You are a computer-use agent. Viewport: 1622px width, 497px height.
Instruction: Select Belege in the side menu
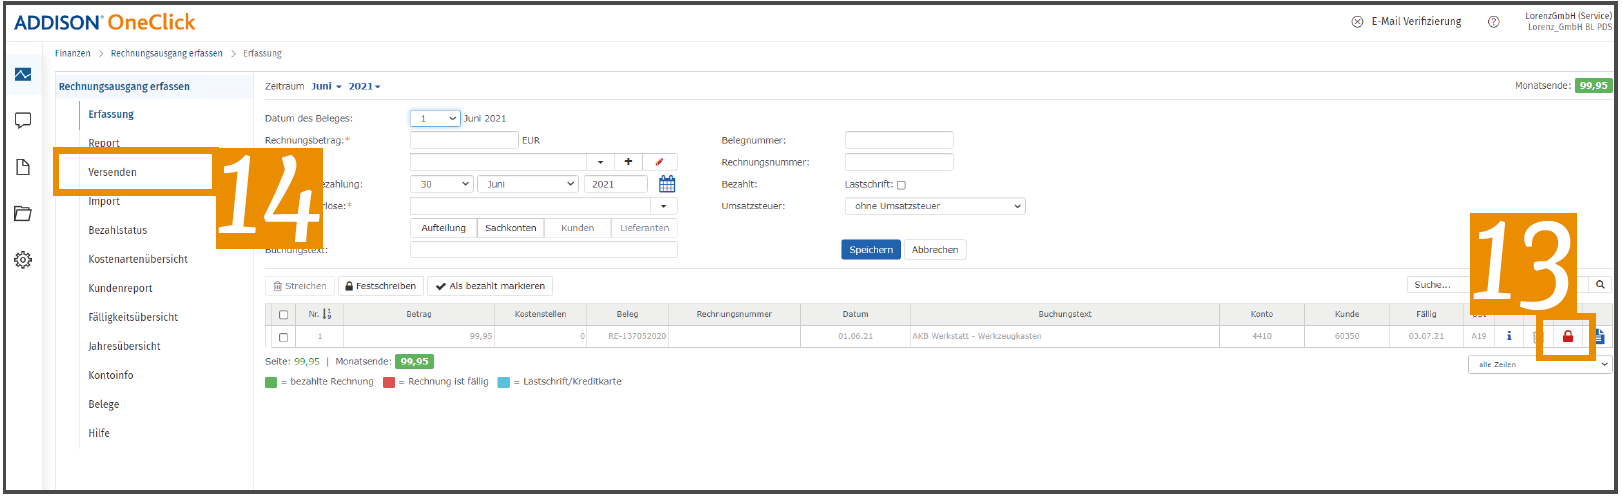(103, 404)
